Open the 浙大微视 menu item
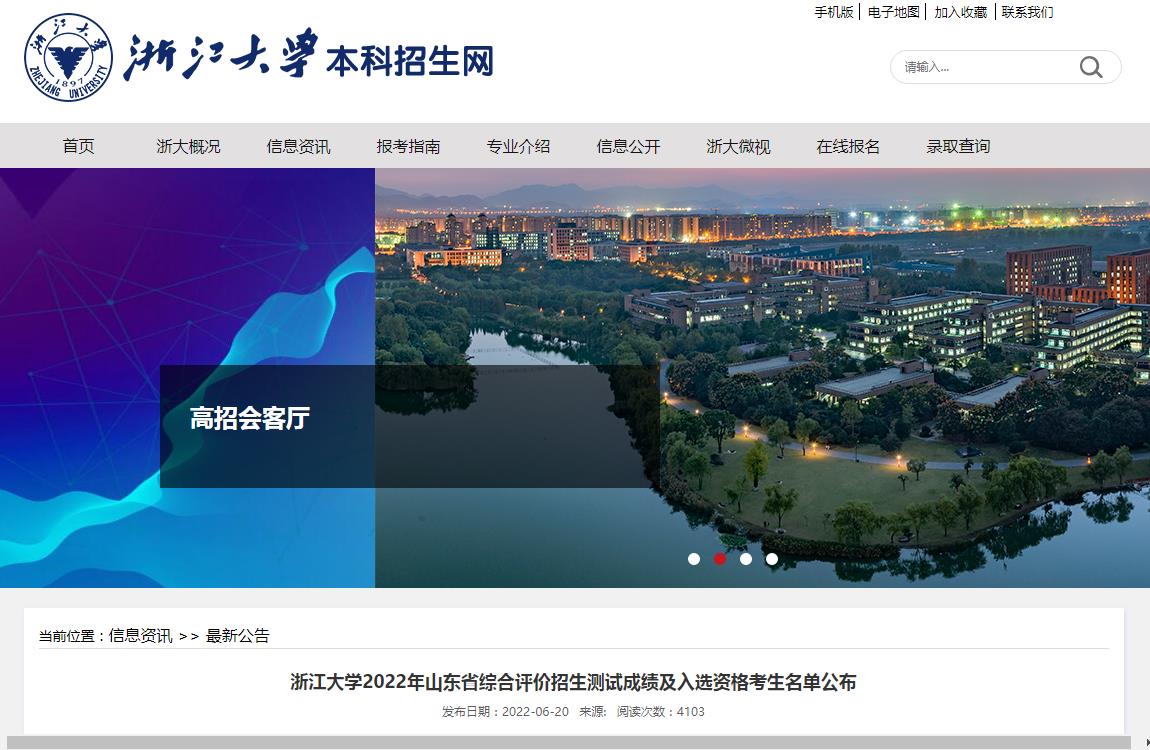1150x750 pixels. 739,146
